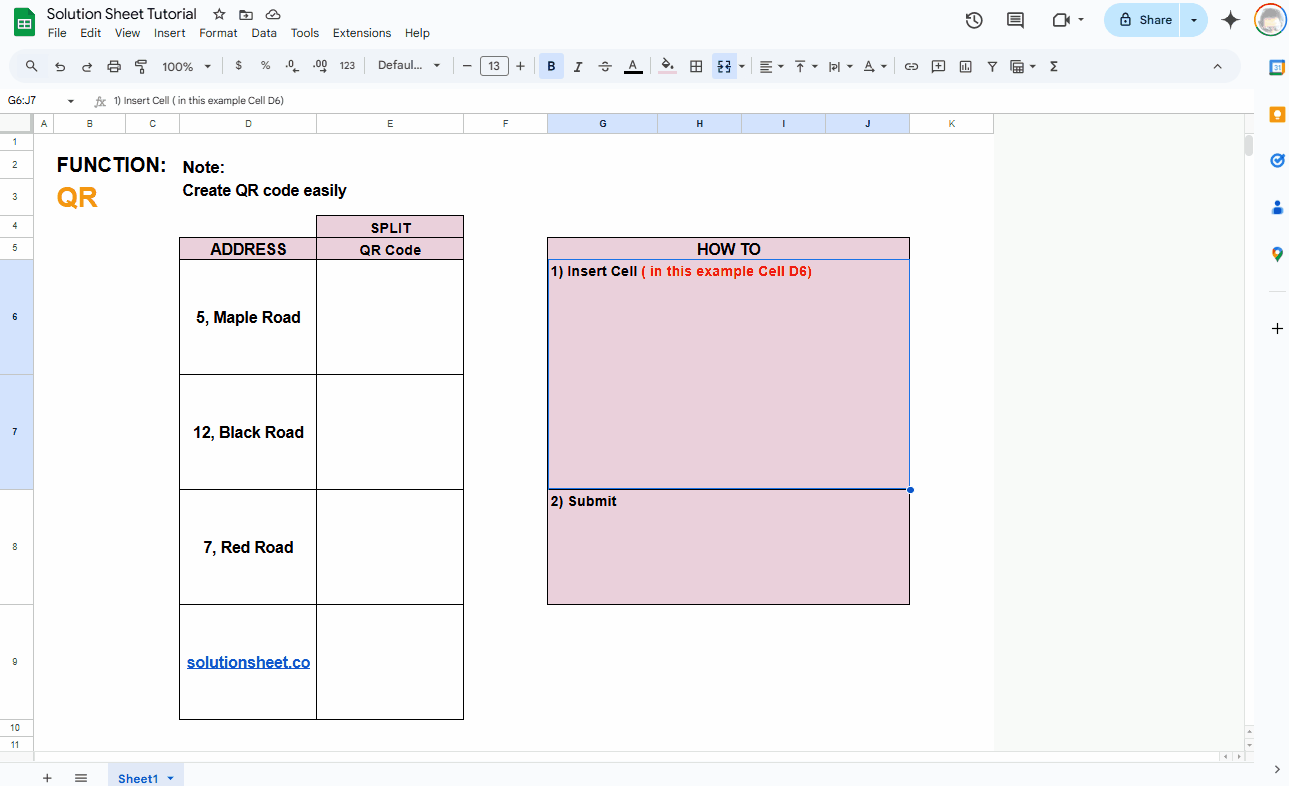Open the Format menu
Image resolution: width=1289 pixels, height=786 pixels.
218,33
